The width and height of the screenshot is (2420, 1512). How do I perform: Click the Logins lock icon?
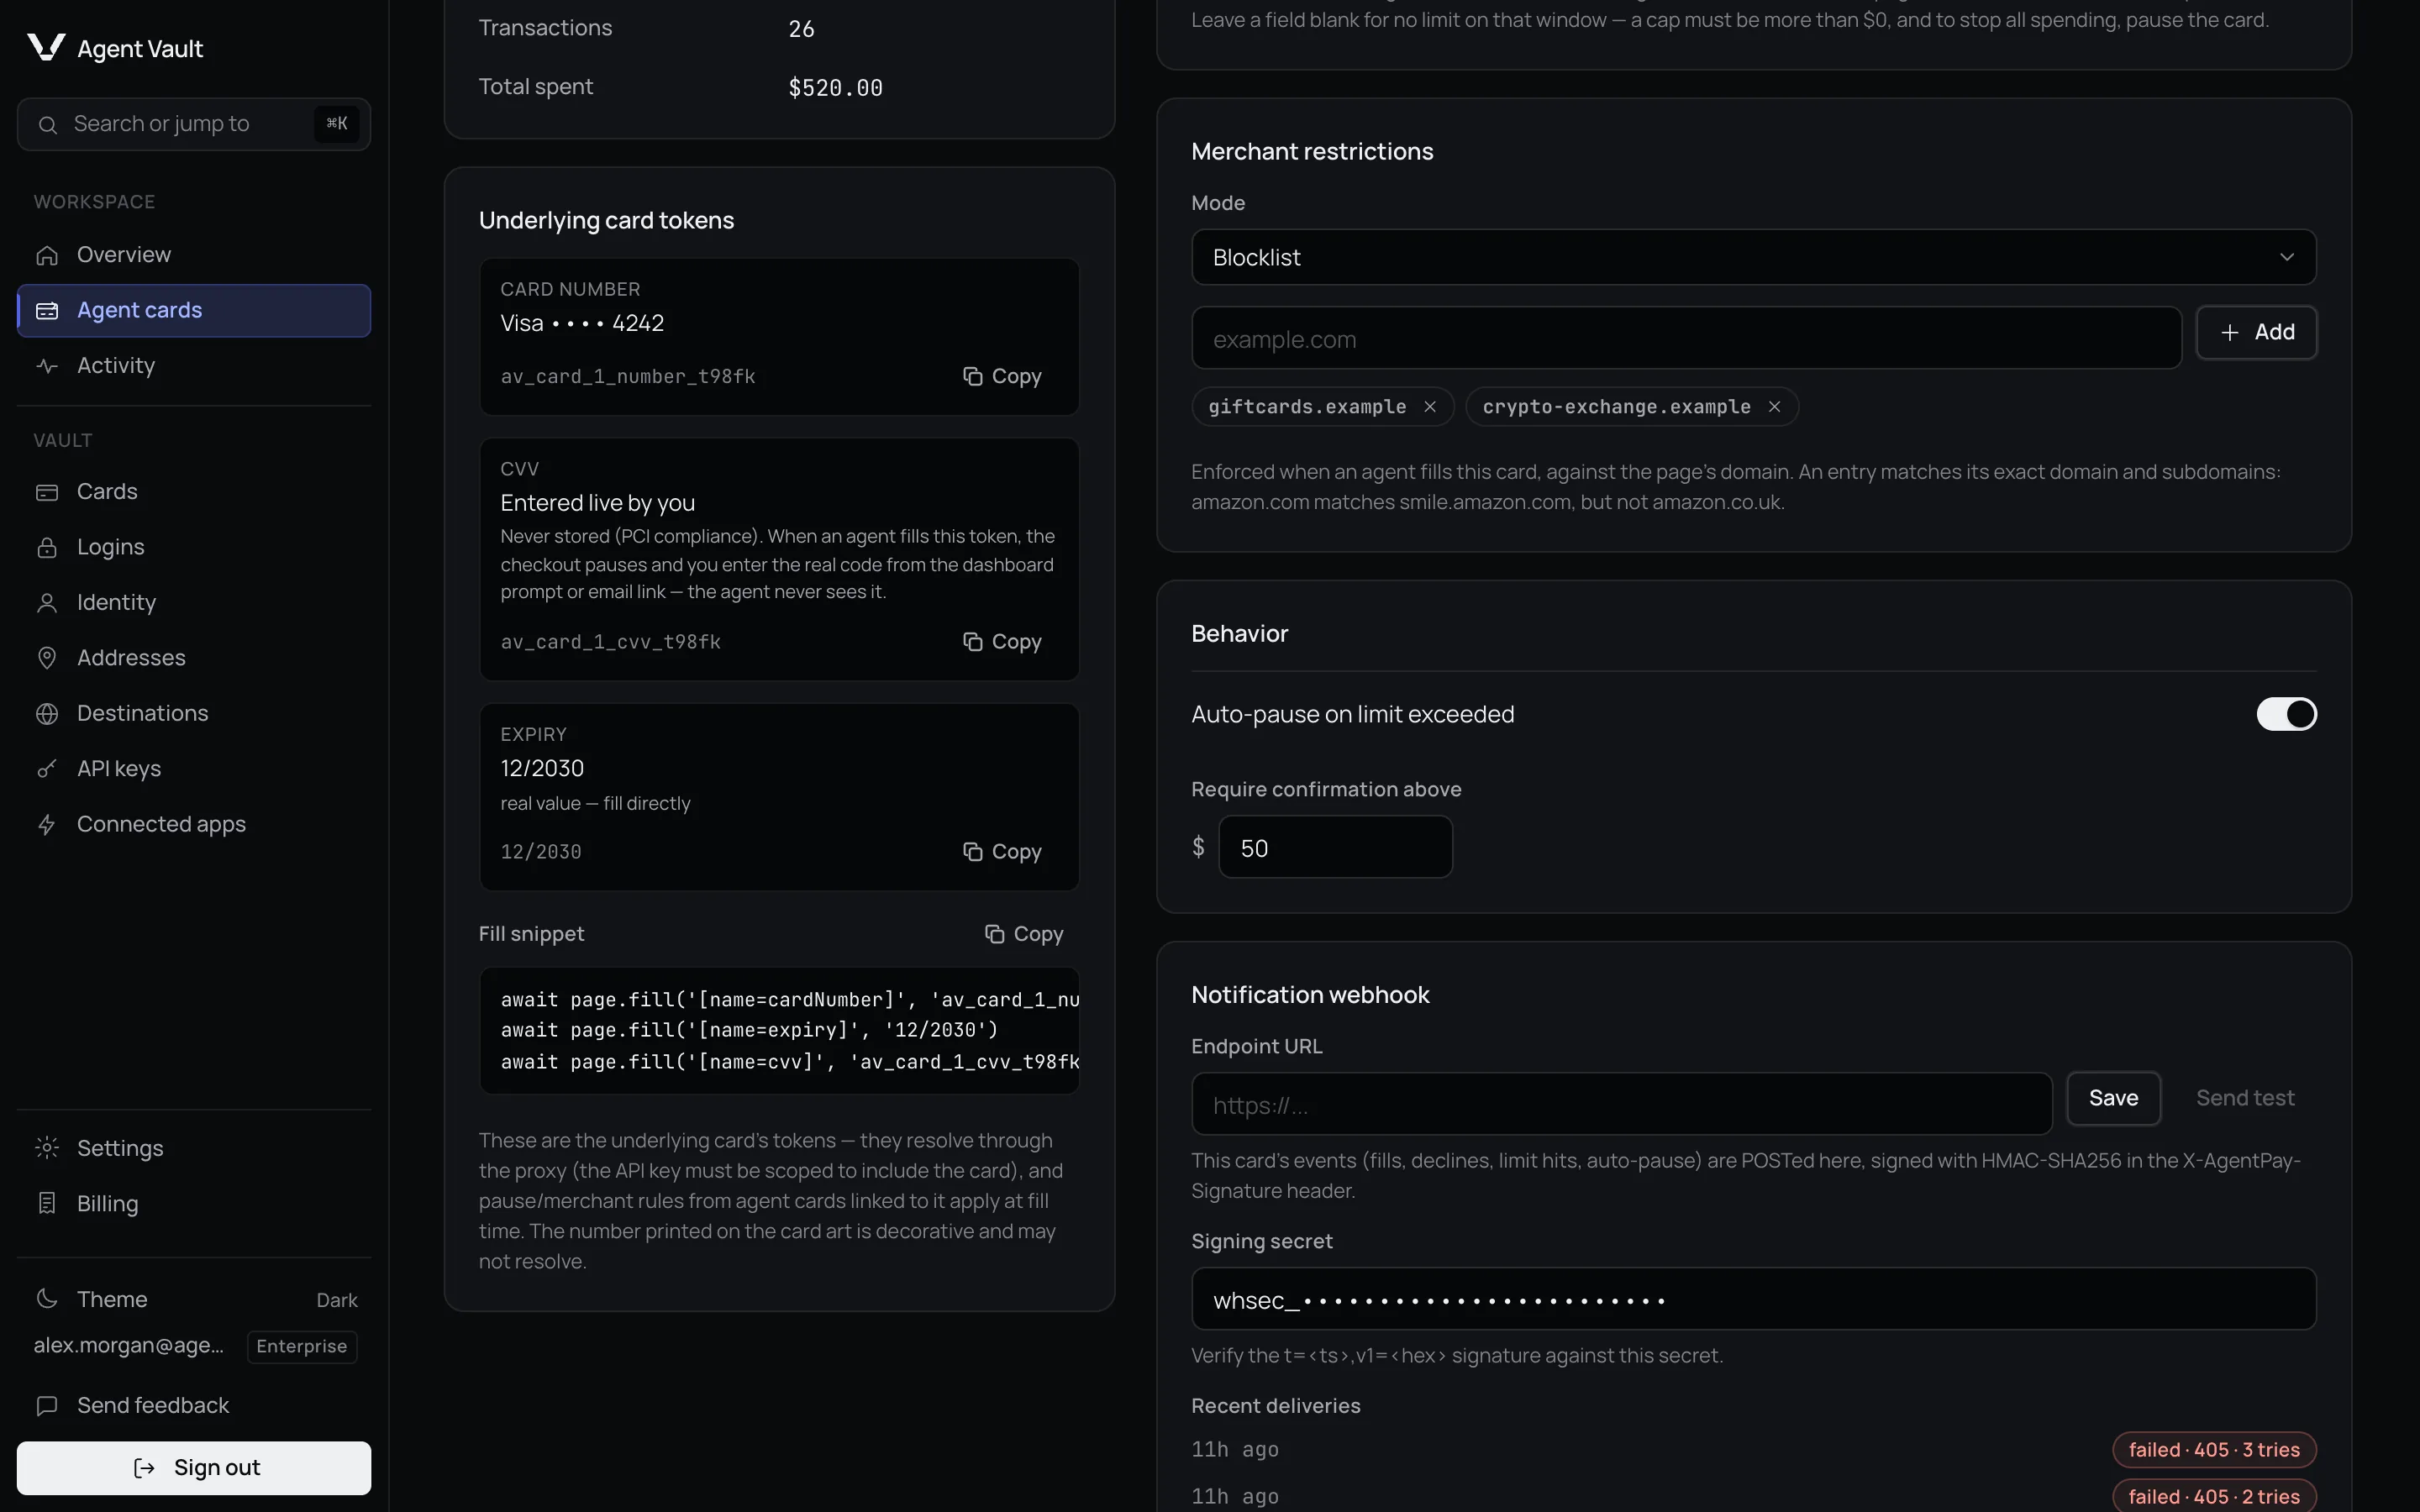click(47, 547)
